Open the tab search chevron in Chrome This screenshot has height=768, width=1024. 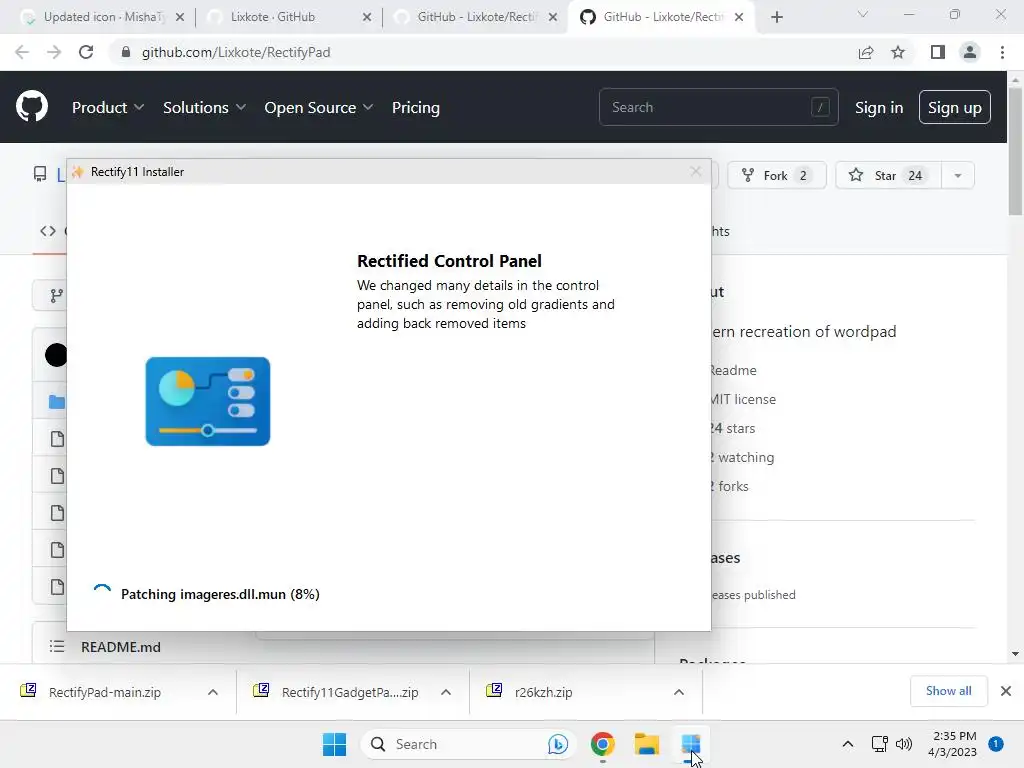click(863, 14)
